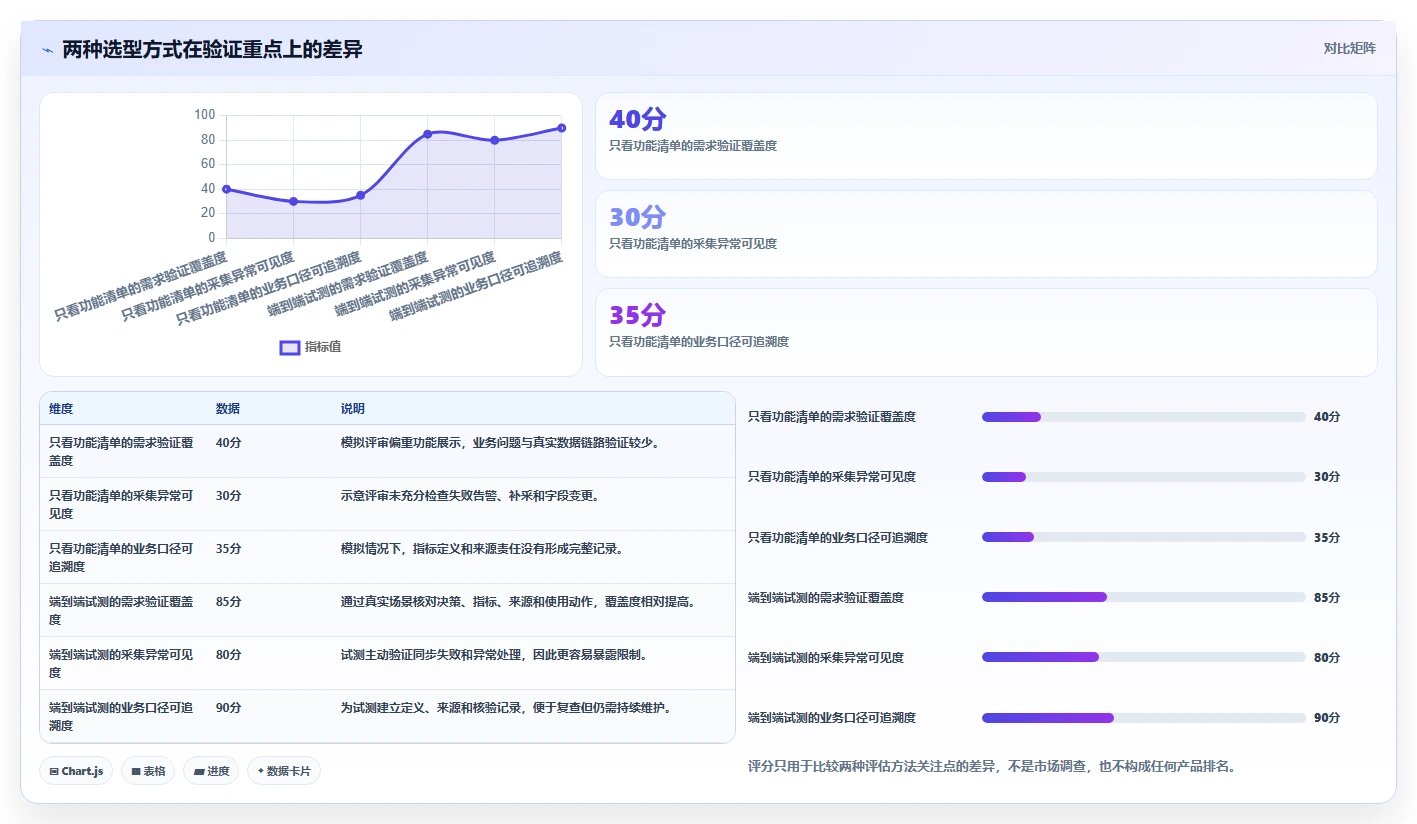Image resolution: width=1417 pixels, height=824 pixels.
Task: Click table cell 端到端试测的需求验证覆盖度
Action: (122, 611)
